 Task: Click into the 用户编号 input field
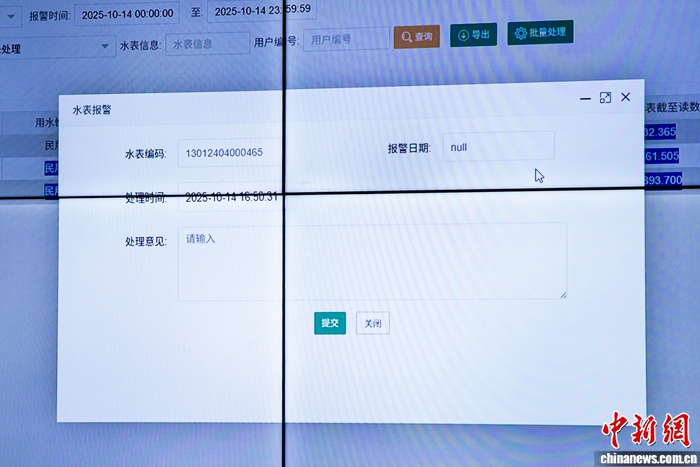345,39
